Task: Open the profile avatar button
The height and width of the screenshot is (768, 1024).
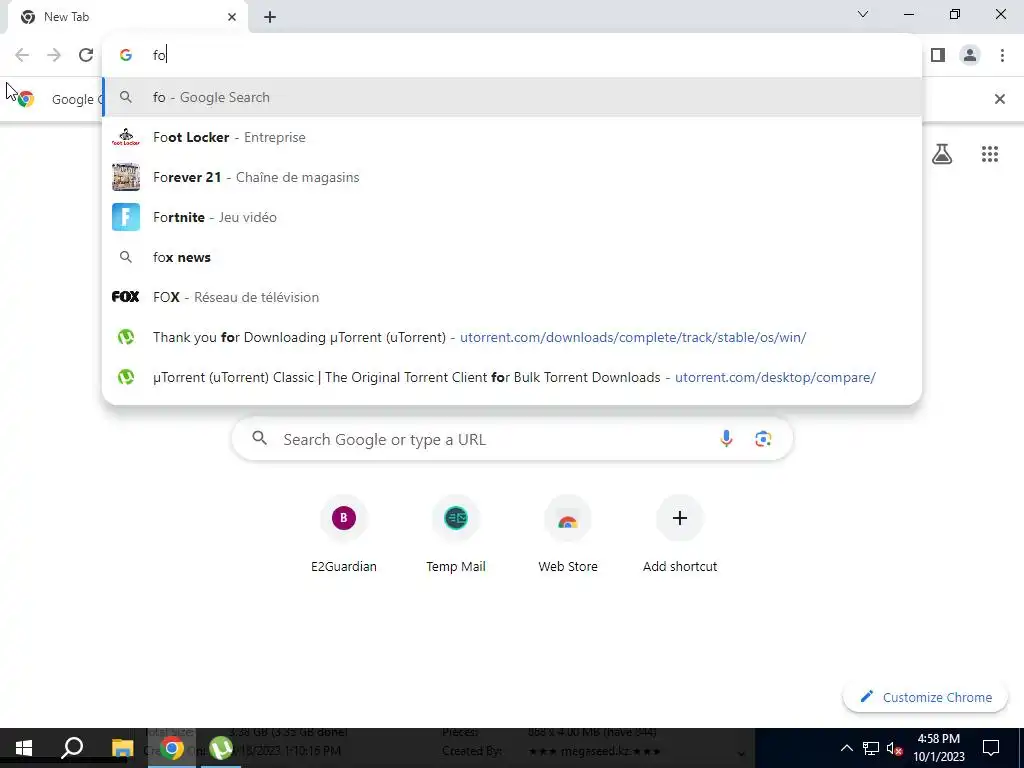Action: [x=970, y=56]
